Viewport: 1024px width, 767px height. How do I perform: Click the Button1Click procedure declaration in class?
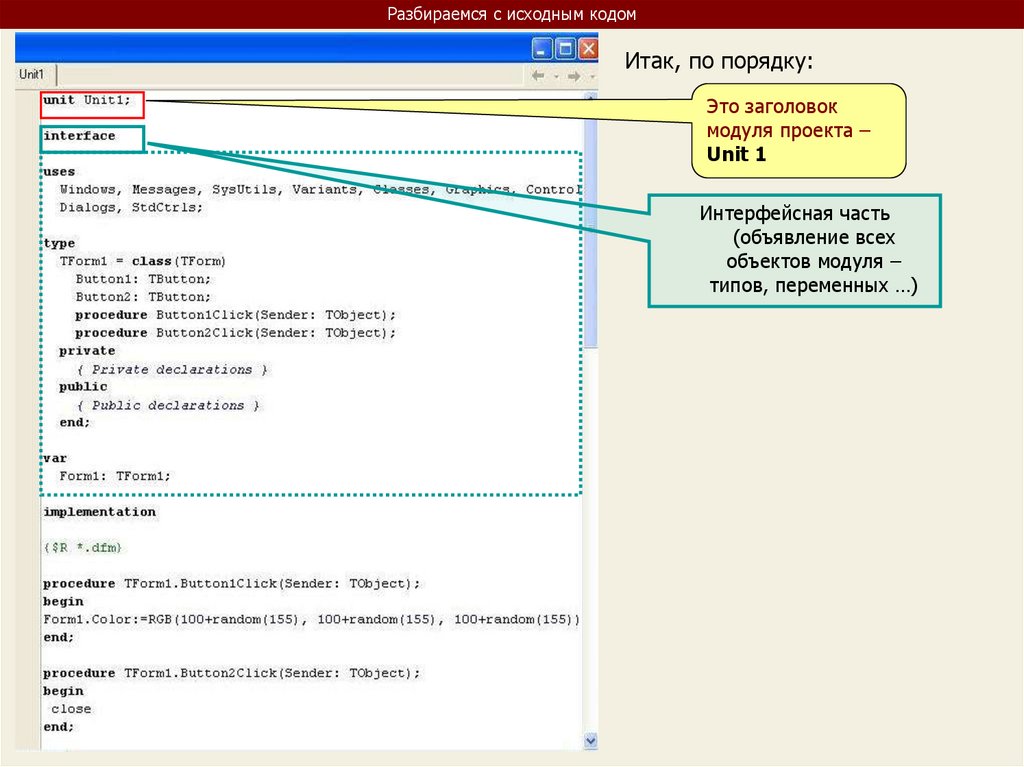coord(235,315)
